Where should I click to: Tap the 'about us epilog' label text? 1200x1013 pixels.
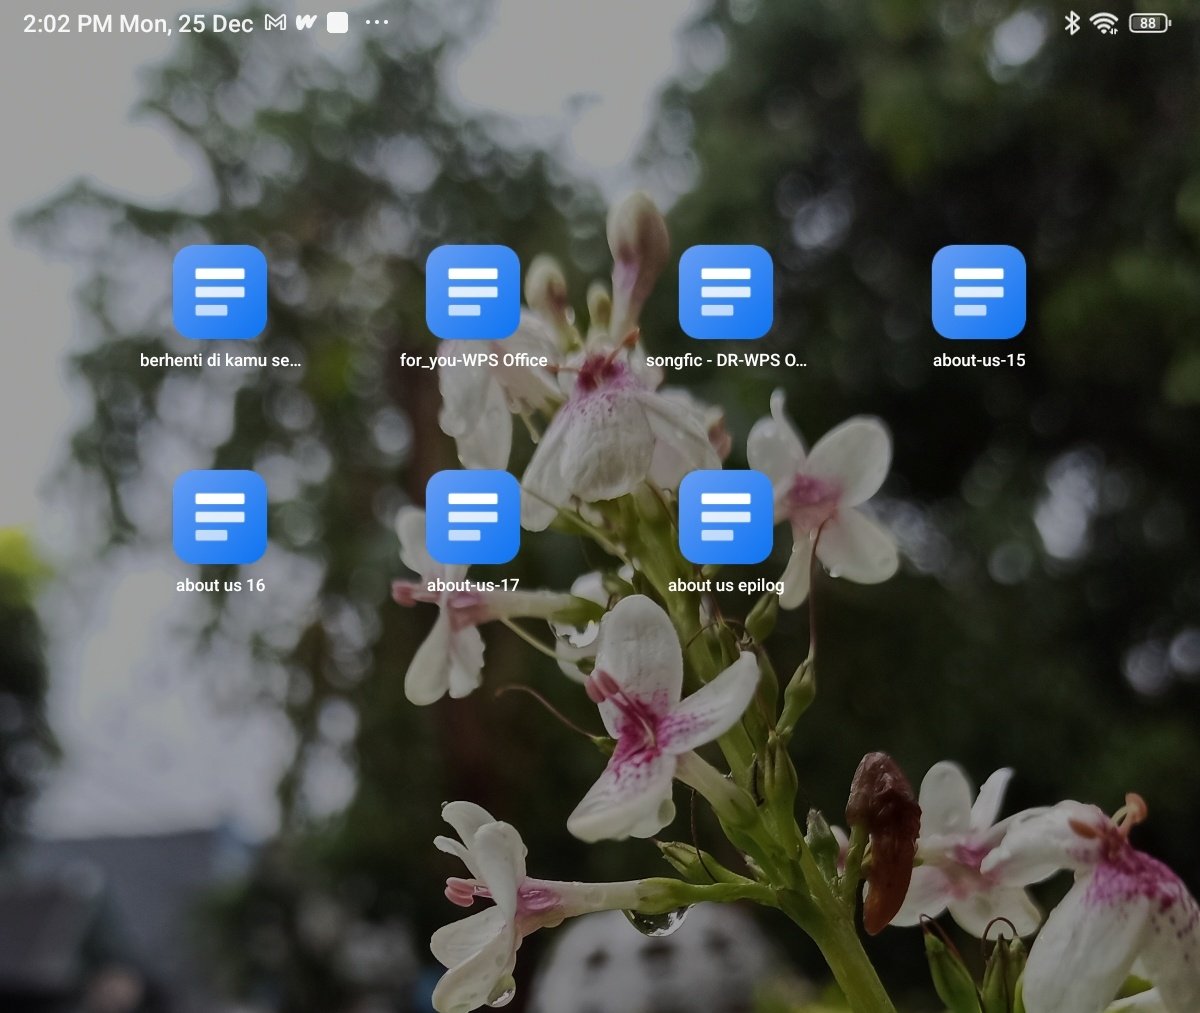[726, 585]
